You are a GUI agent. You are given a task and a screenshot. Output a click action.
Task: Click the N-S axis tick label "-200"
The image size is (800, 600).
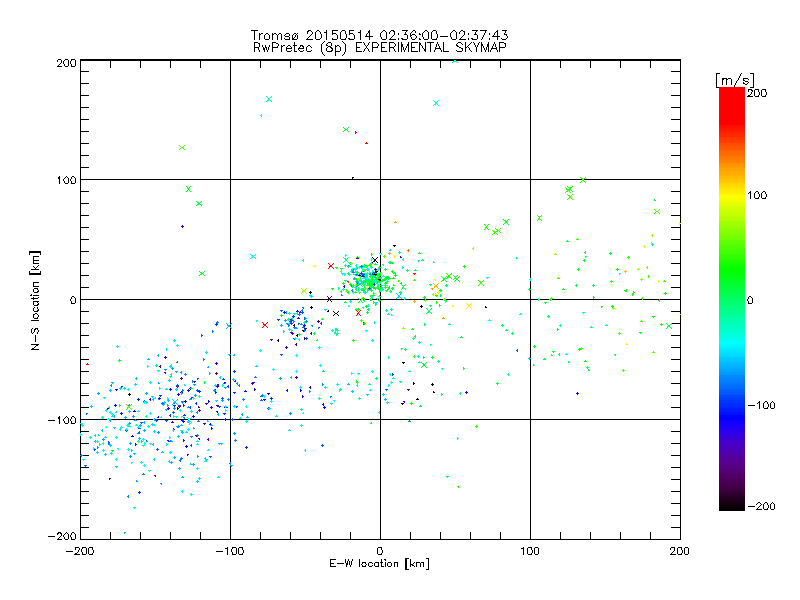coord(62,536)
